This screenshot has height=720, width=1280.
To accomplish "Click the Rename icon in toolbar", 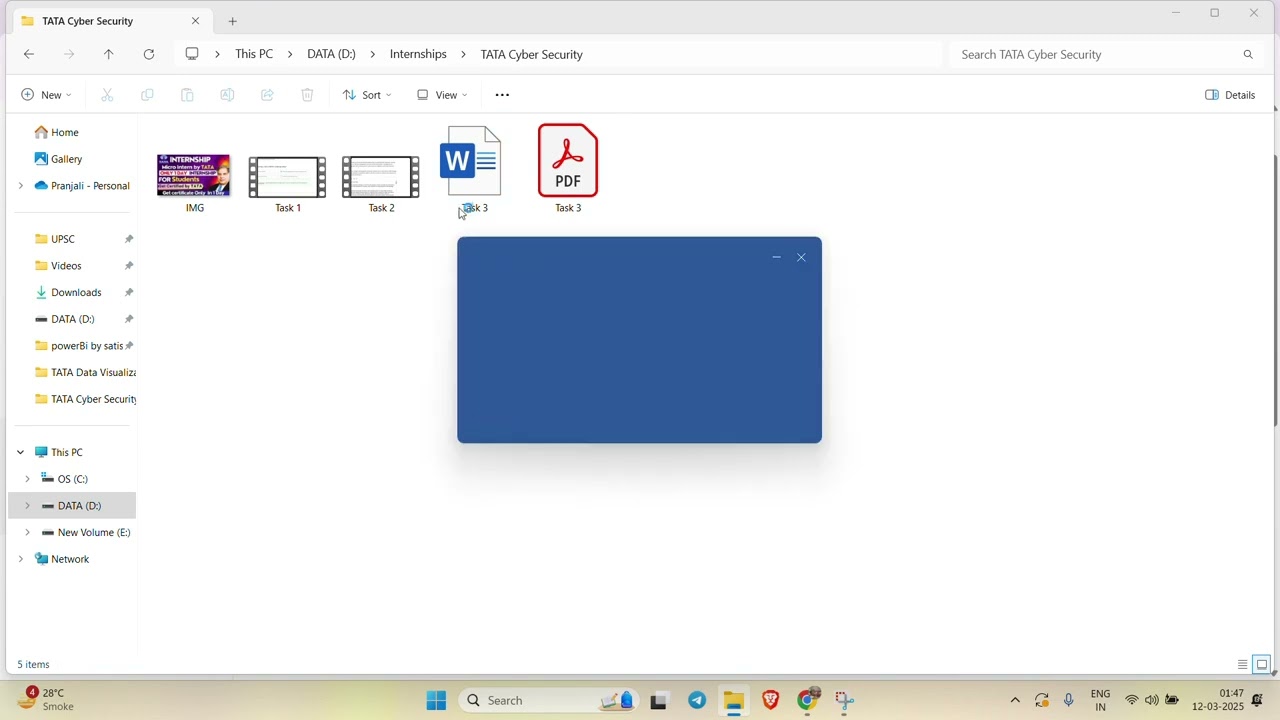I will [227, 95].
